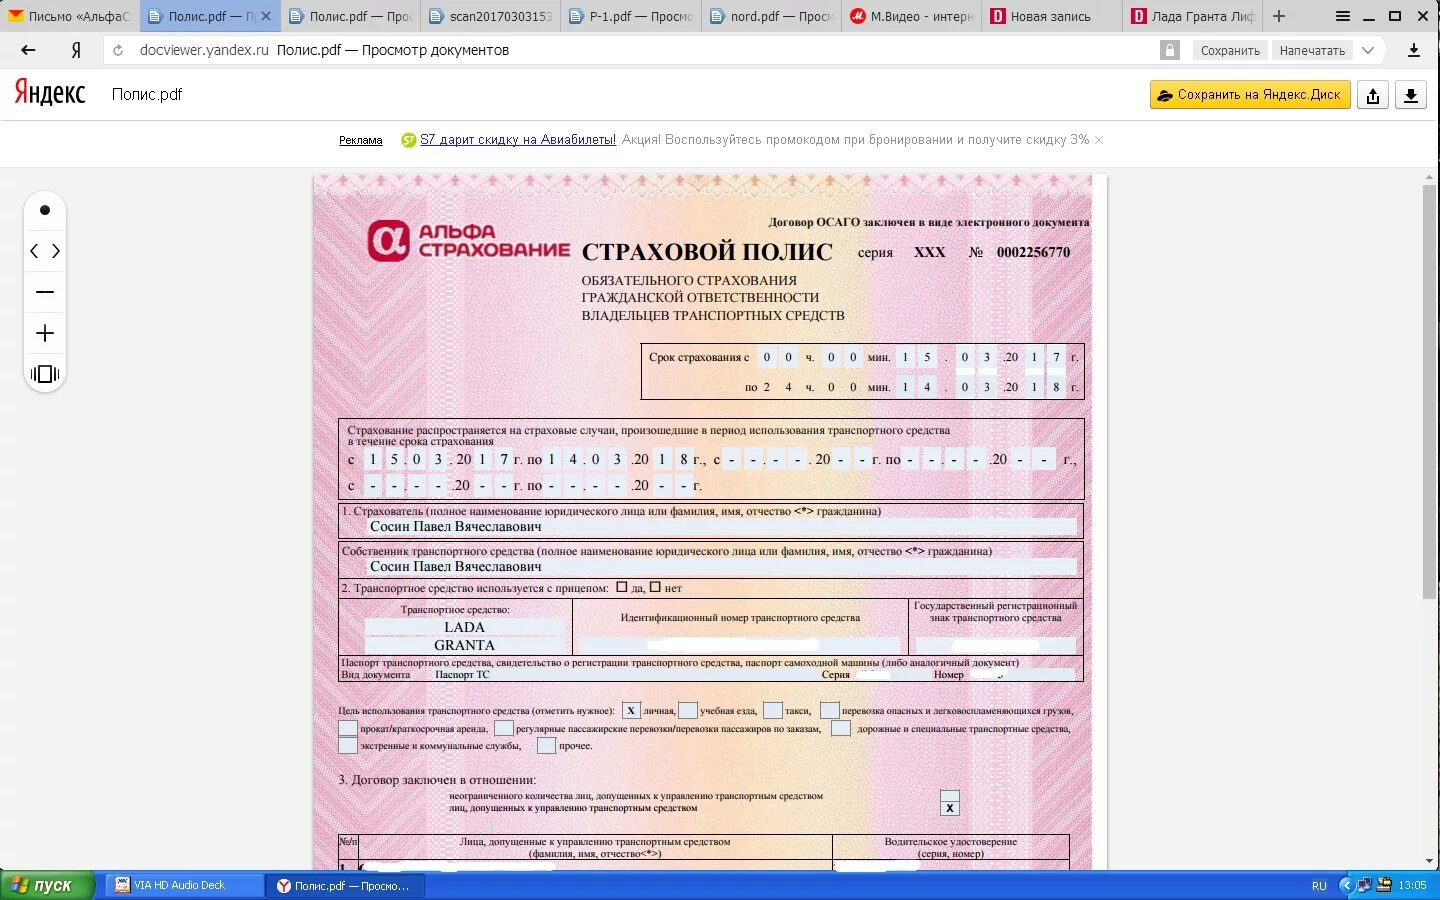This screenshot has height=900, width=1440.
Task: Click scrollbar down arrow
Action: click(x=1429, y=862)
